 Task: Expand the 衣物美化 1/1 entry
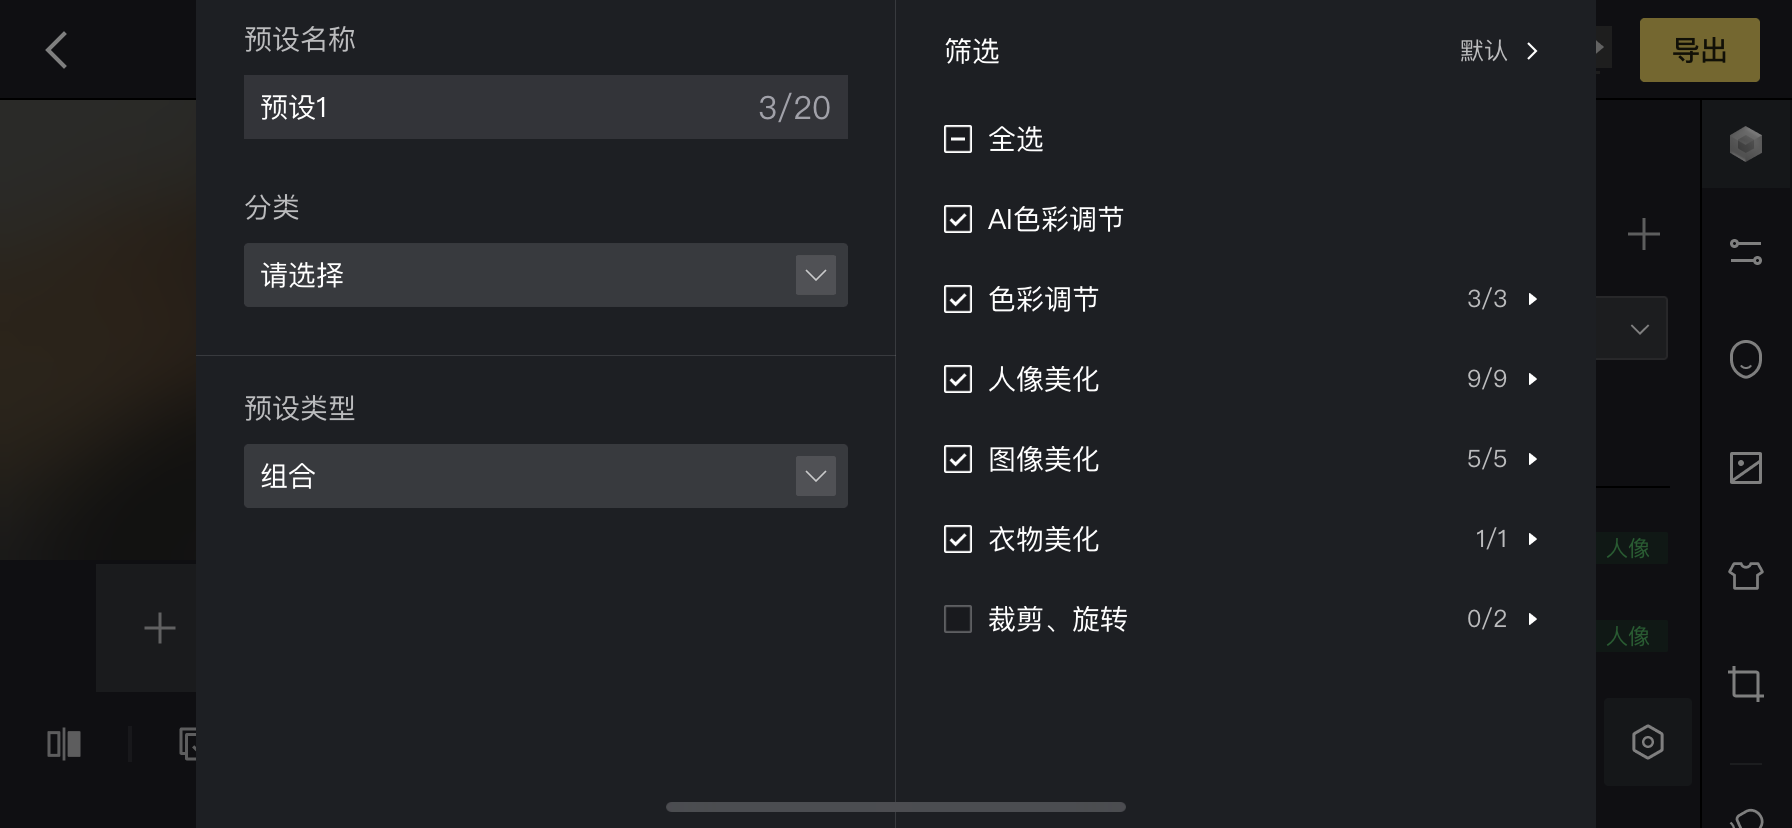pos(1533,539)
